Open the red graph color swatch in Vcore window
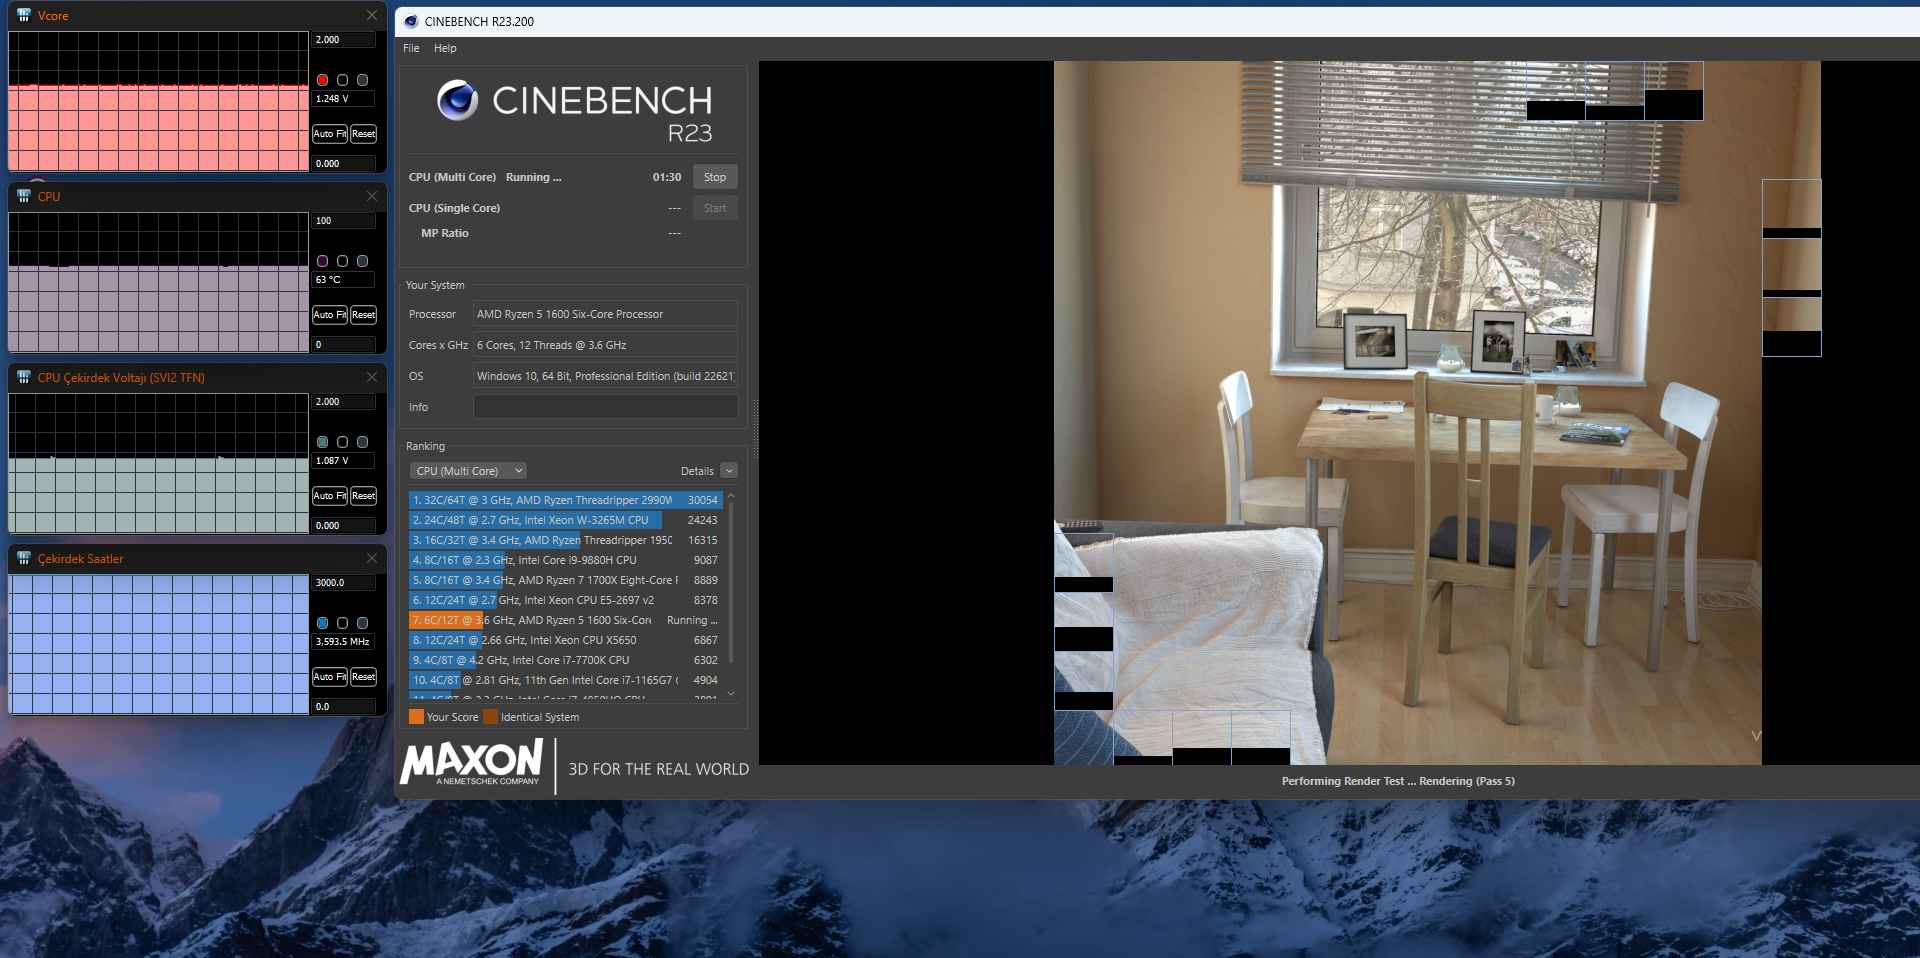Screen dimensions: 1920x958 (322, 80)
